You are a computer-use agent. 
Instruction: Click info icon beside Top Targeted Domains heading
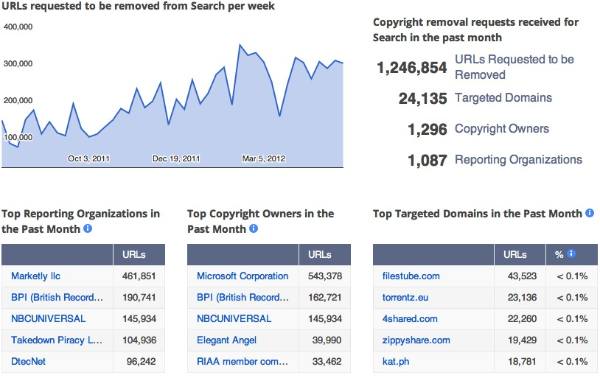pos(590,213)
